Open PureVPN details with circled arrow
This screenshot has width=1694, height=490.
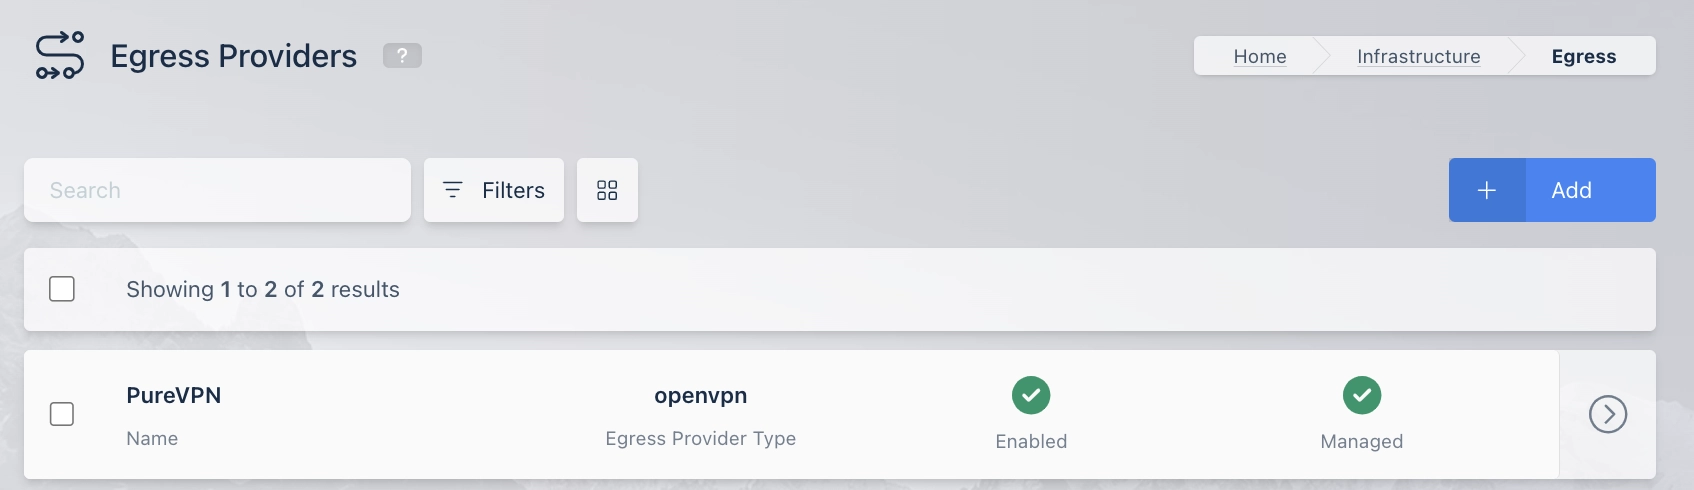point(1608,414)
